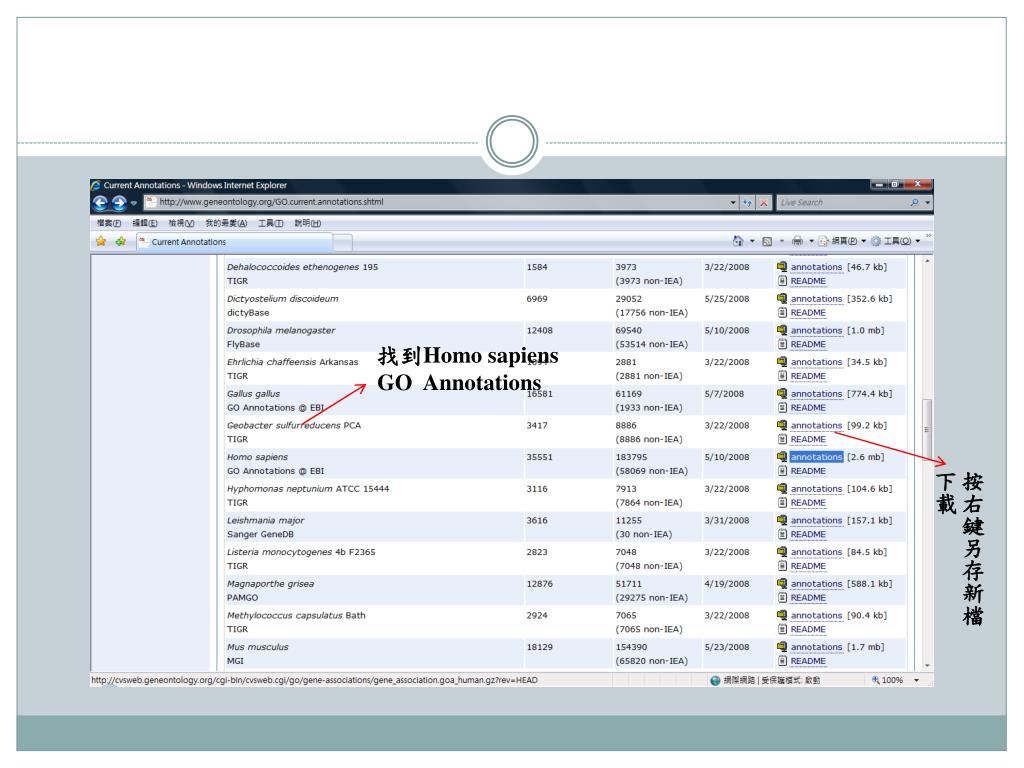Open README link for Homo sapiens
The height and width of the screenshot is (768, 1024).
(x=808, y=471)
